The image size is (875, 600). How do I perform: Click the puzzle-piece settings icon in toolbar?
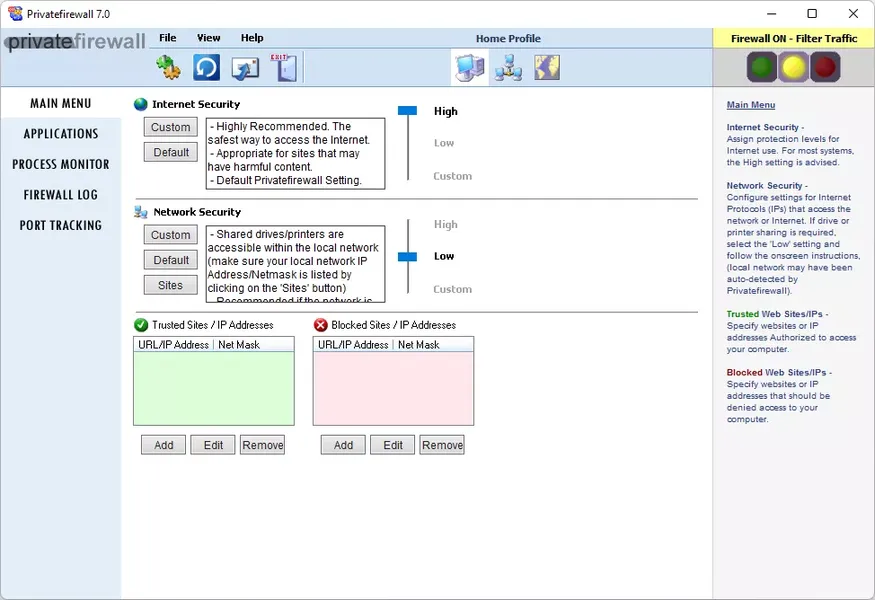(168, 68)
